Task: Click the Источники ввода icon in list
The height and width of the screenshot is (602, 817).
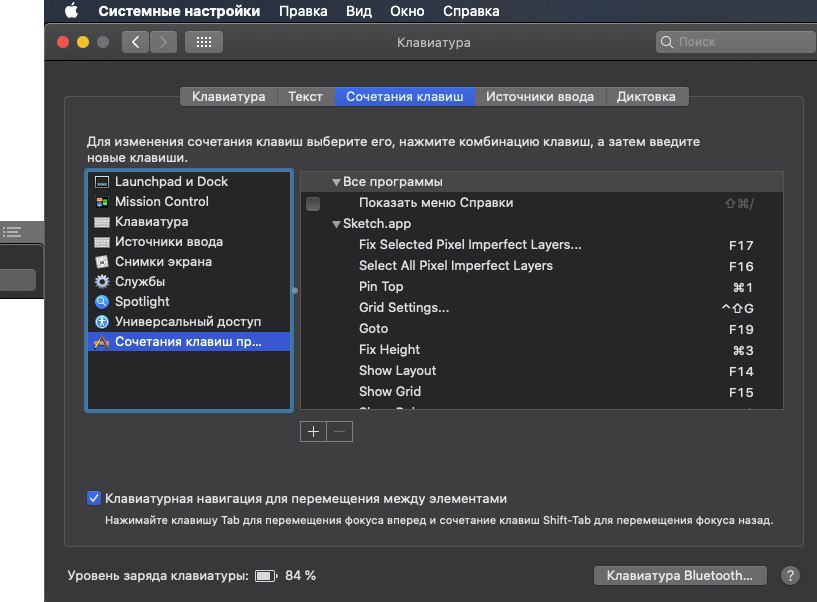Action: coord(102,242)
